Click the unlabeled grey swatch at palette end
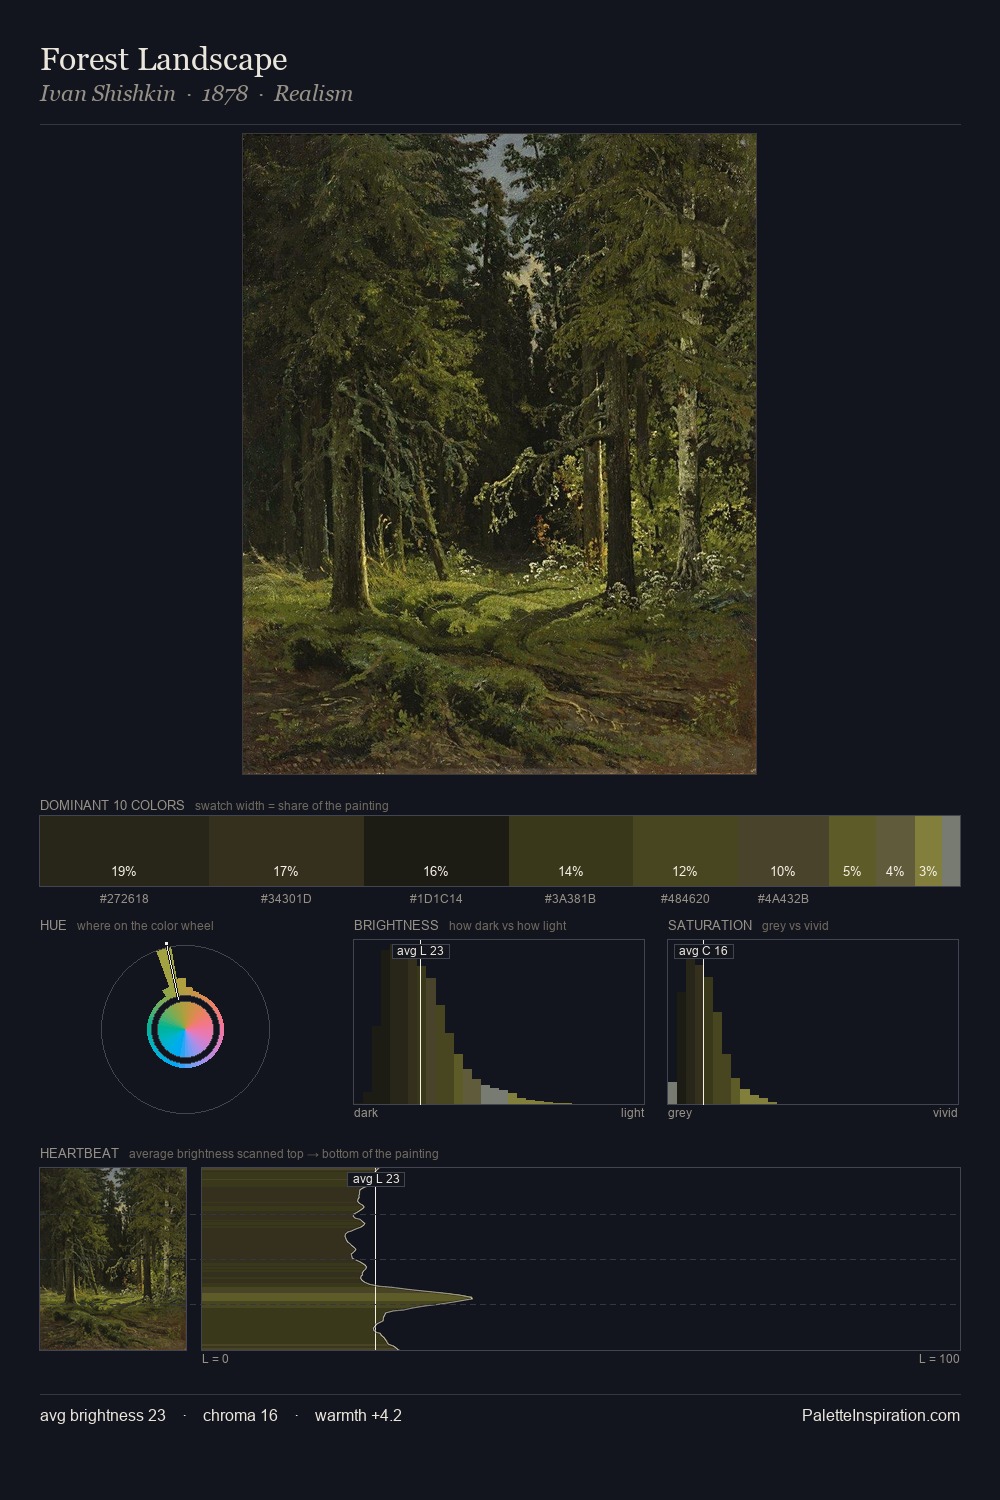 951,851
